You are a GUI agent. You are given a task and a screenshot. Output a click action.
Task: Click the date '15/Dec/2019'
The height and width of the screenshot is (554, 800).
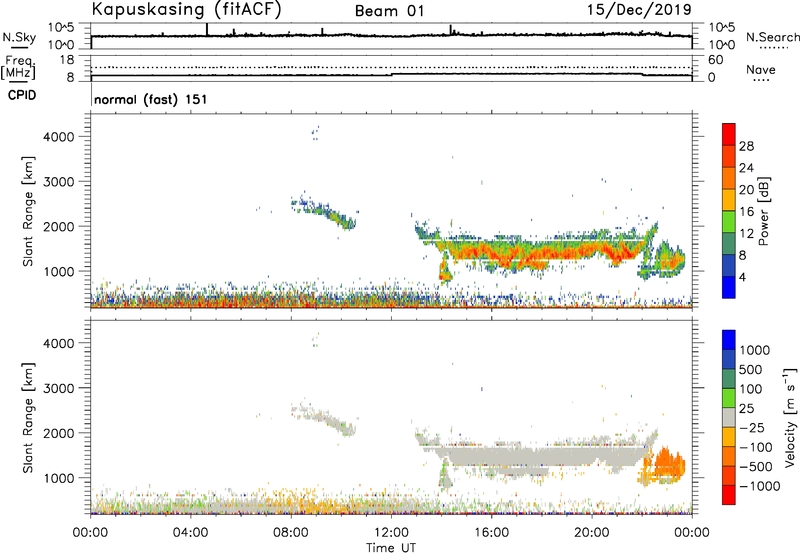639,10
